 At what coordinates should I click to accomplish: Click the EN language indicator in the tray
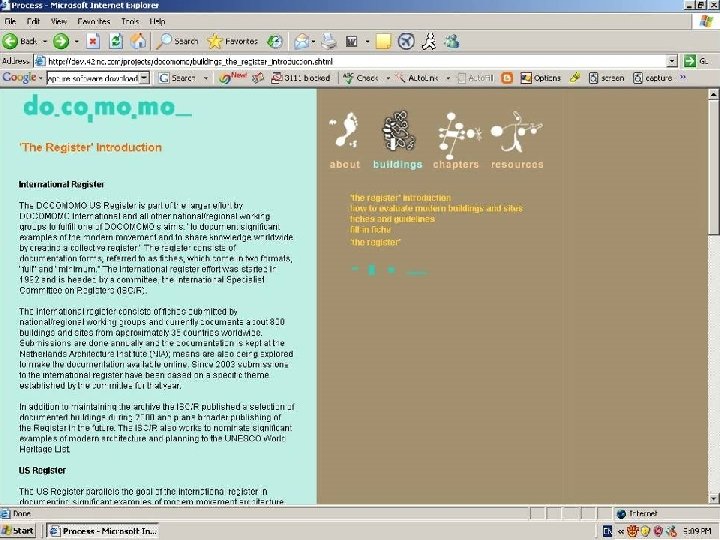point(607,531)
